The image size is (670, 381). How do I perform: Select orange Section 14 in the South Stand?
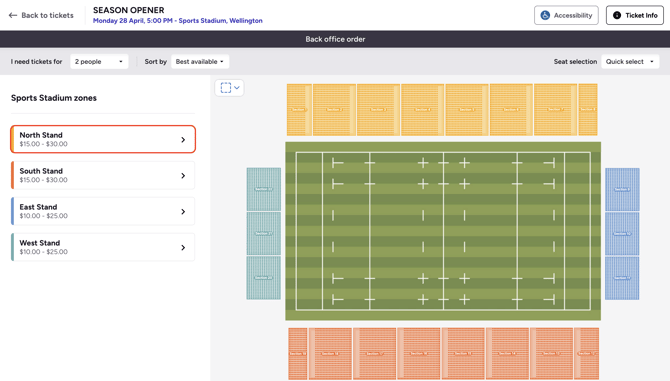point(508,354)
